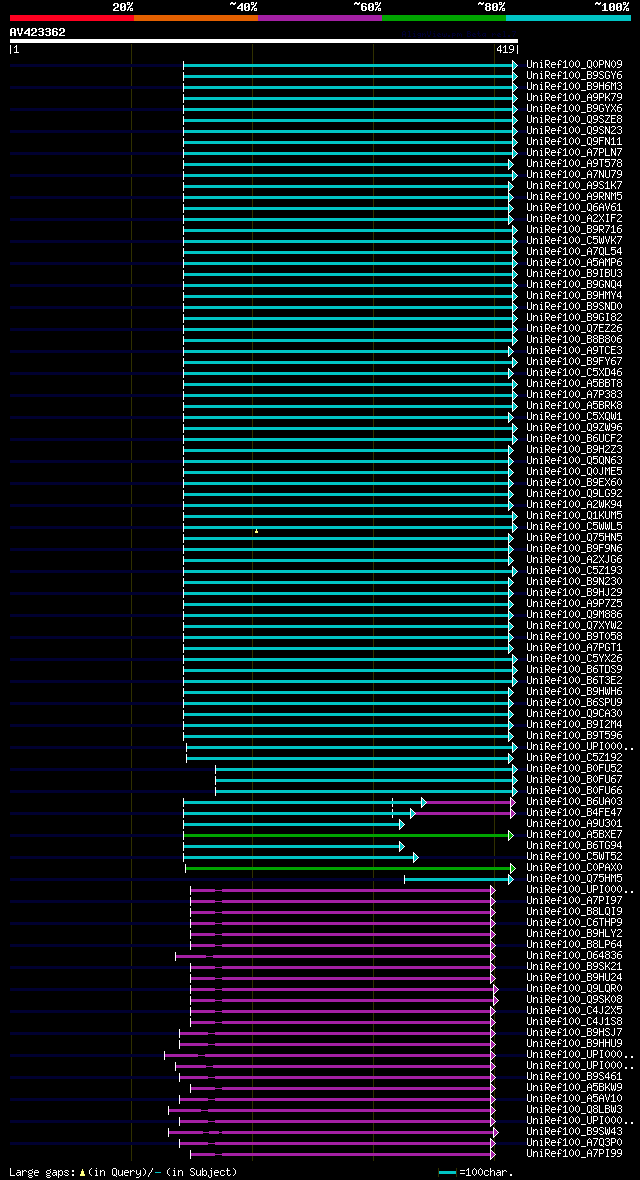Click the green alignment bar for UniRef100_C0PAX0
640x1180 pixels.
click(x=350, y=868)
